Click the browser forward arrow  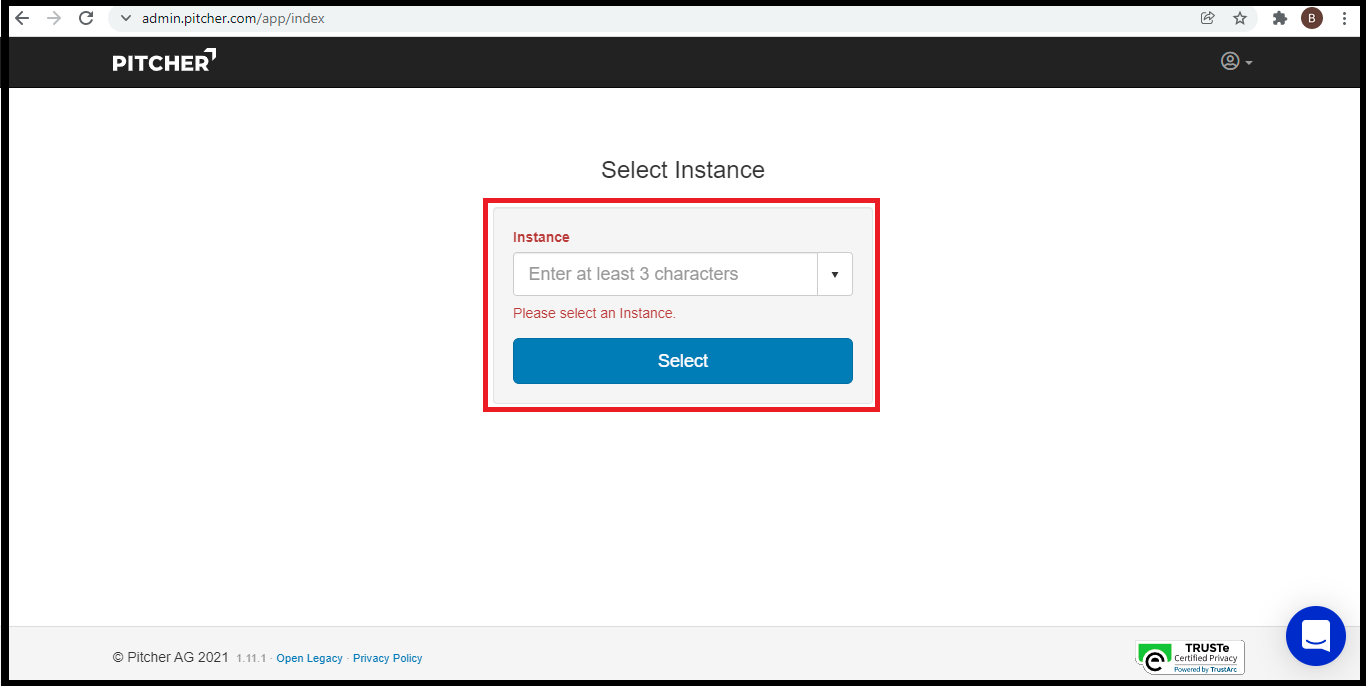54,18
